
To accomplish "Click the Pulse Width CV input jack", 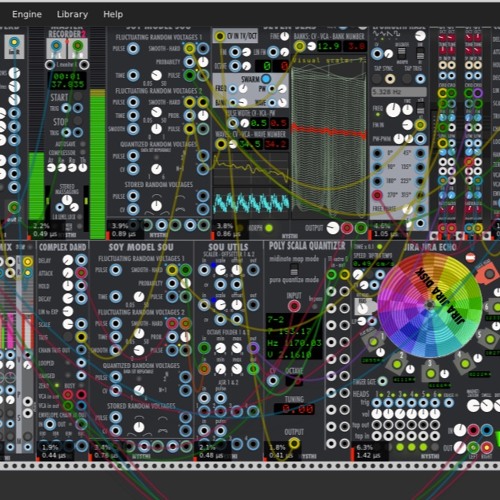I will pyautogui.click(x=233, y=123).
